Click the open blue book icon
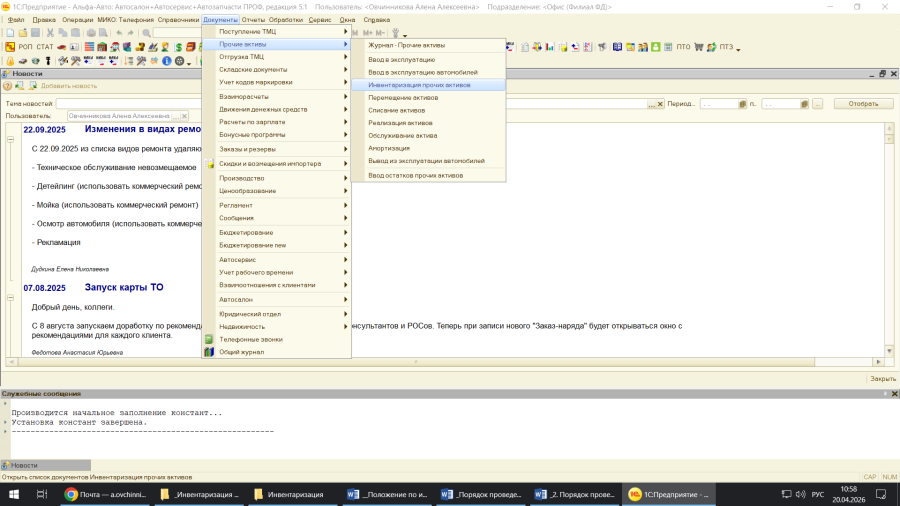Image resolution: width=900 pixels, height=506 pixels. click(x=617, y=47)
